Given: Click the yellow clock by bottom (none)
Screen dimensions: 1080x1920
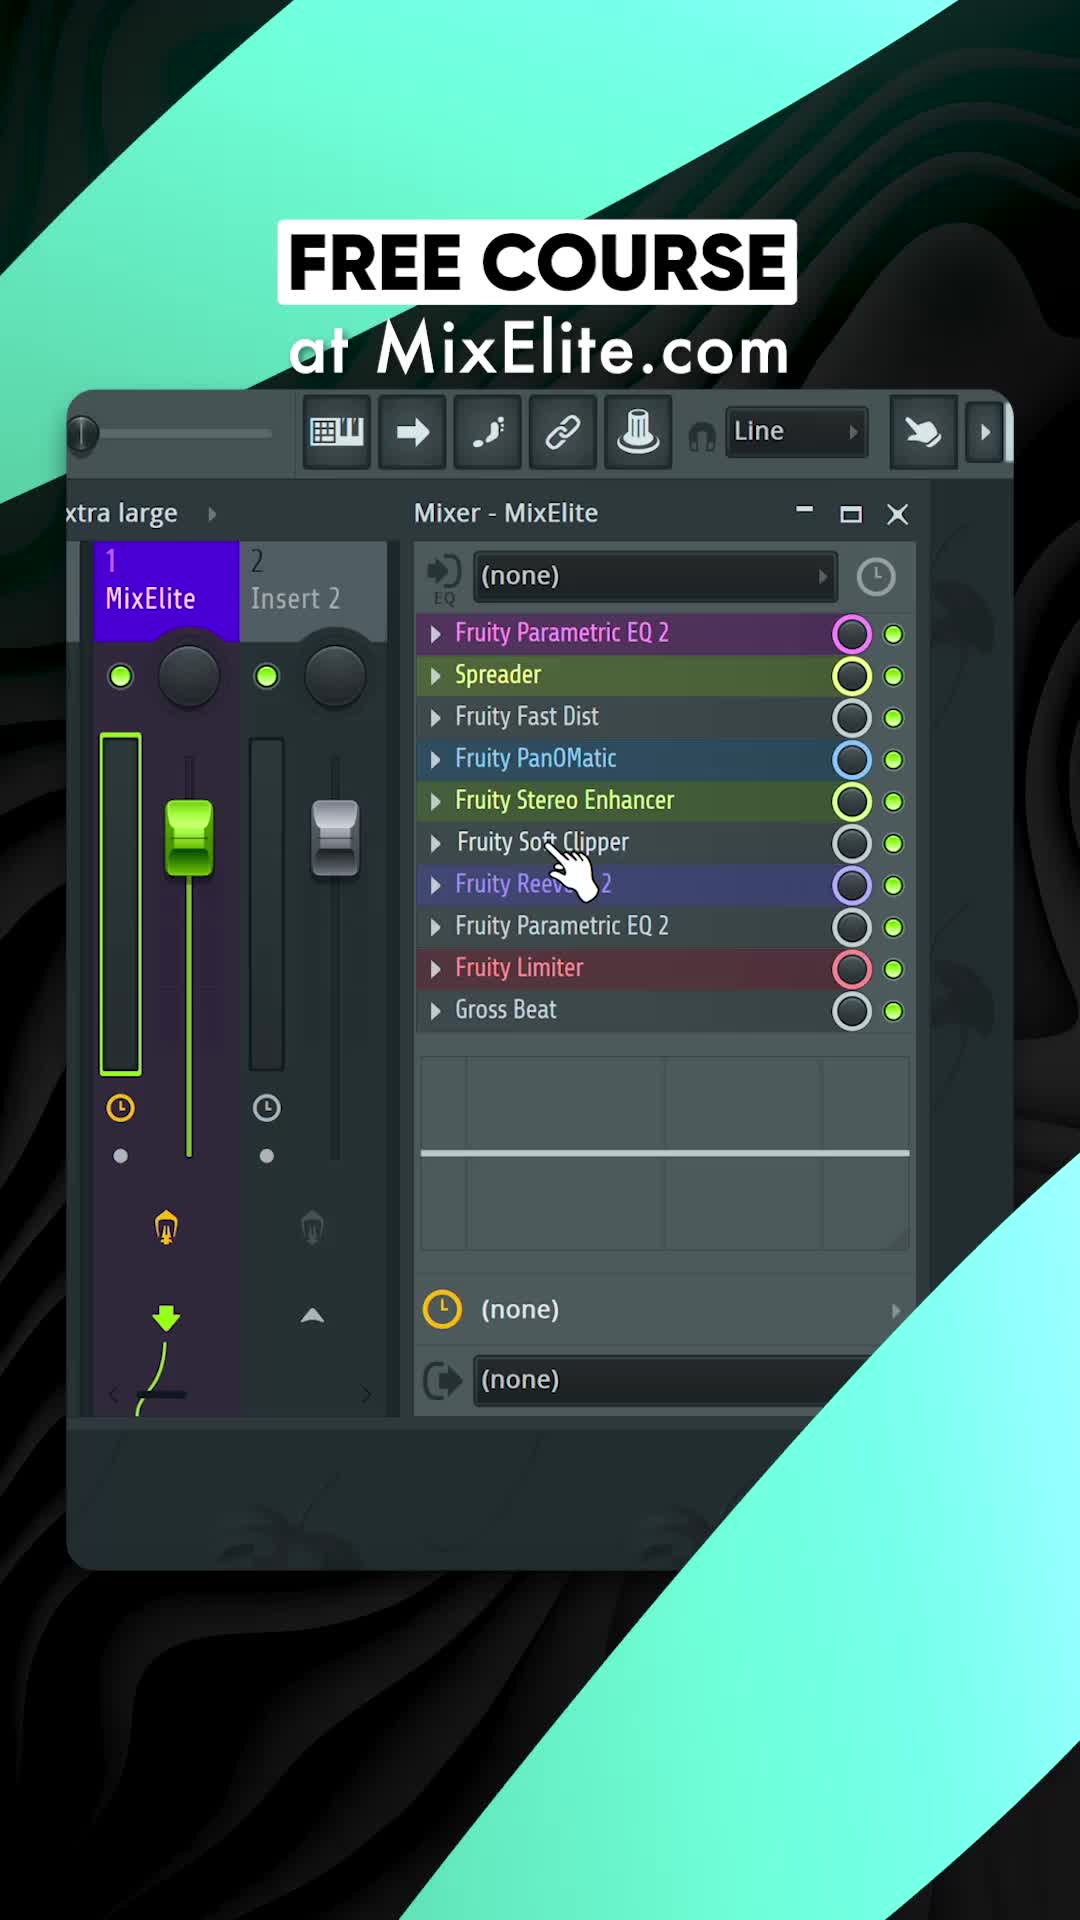Looking at the screenshot, I should click(442, 1309).
